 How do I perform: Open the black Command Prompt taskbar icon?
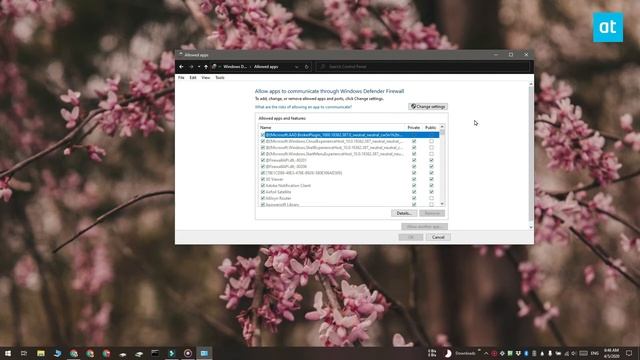(x=155, y=353)
